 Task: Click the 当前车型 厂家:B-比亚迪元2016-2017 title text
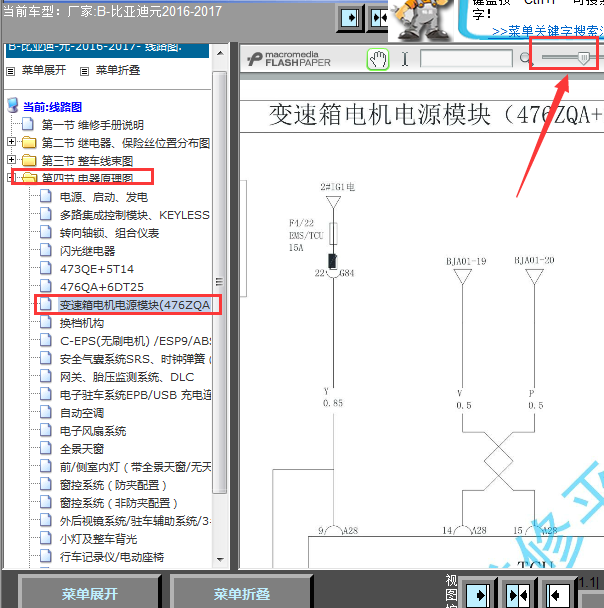(112, 12)
